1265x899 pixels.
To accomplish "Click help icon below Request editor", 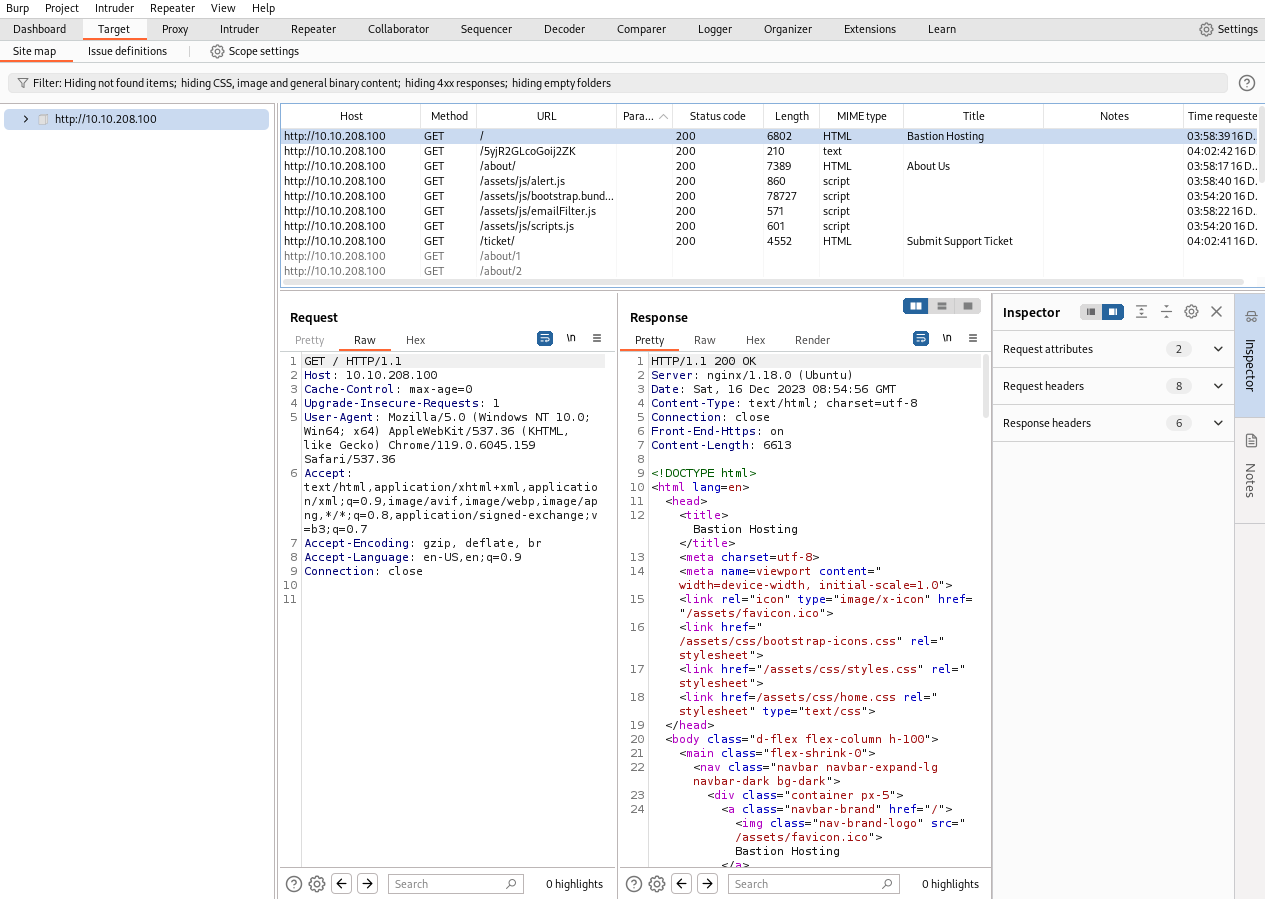I will pos(294,884).
